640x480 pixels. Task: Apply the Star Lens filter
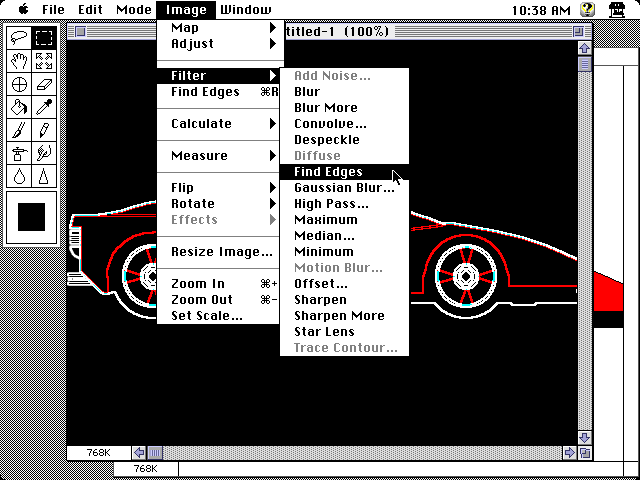pyautogui.click(x=344, y=332)
